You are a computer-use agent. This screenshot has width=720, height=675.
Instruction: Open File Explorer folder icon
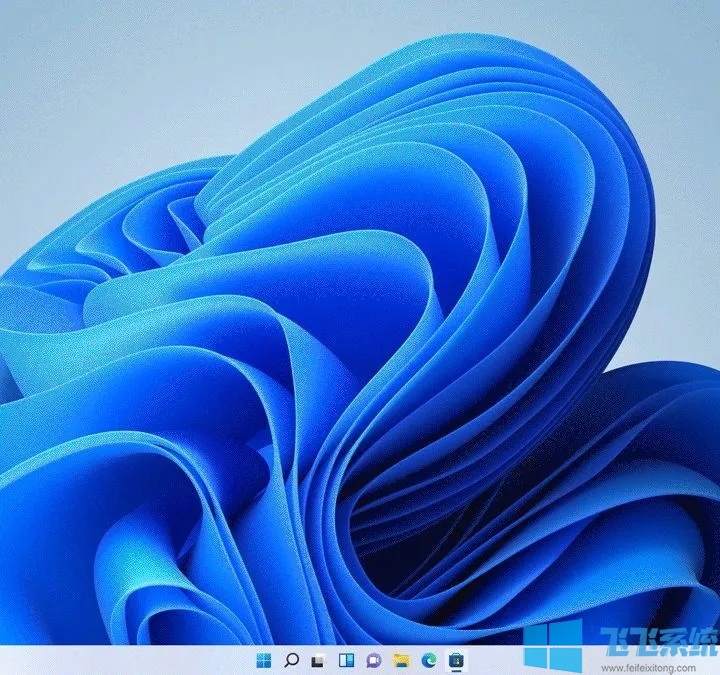tap(401, 660)
